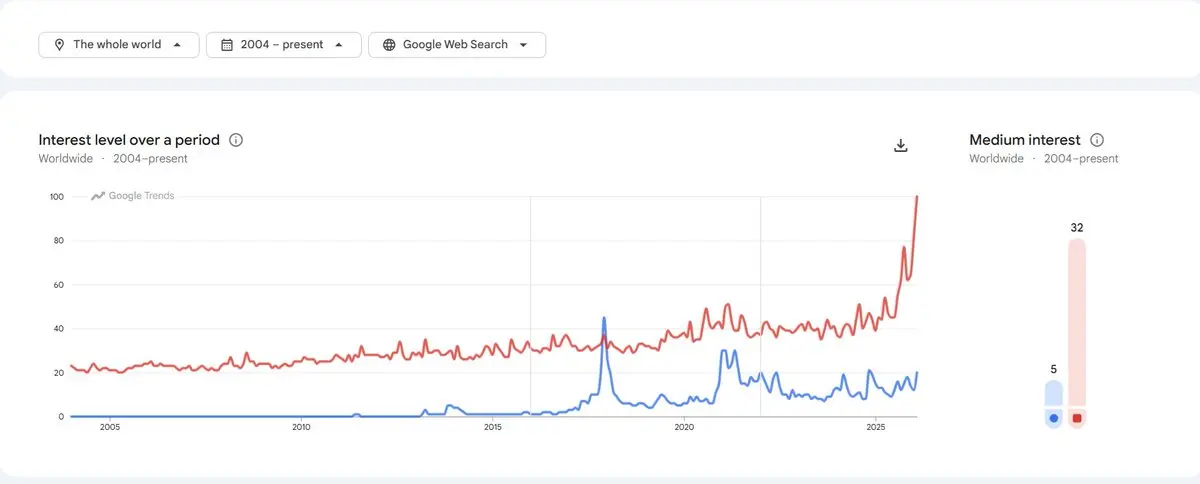This screenshot has height=484, width=1200.
Task: Click the red line's peak at 100
Action: pos(917,197)
